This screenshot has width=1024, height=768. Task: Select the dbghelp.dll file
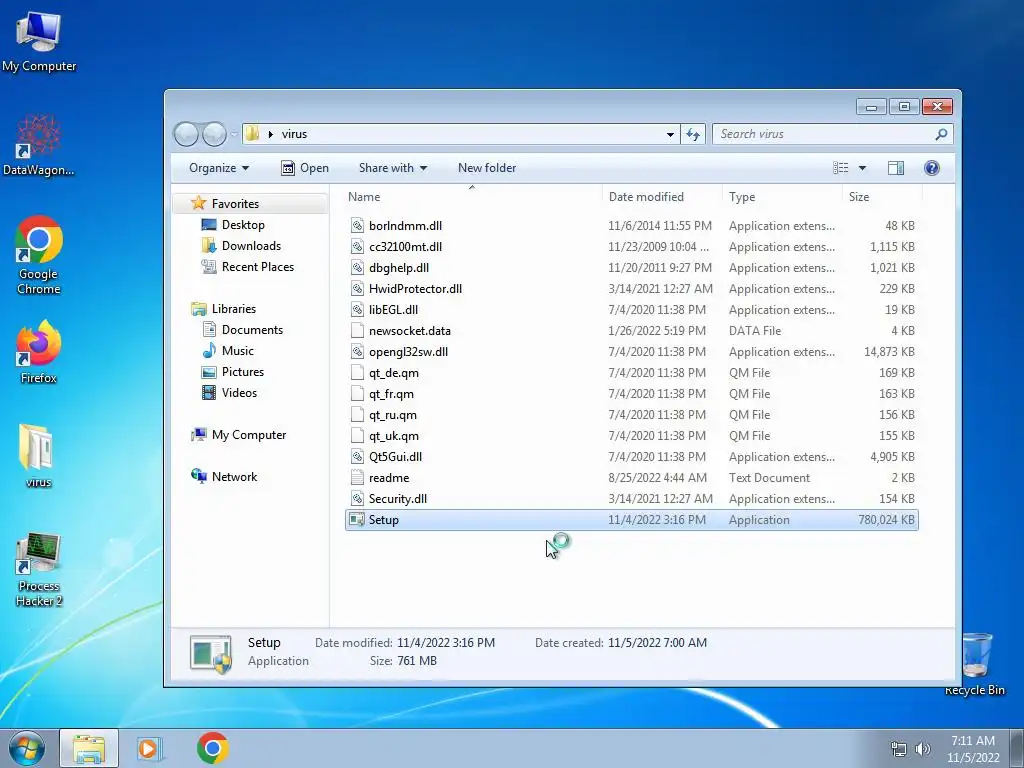[x=632, y=268]
